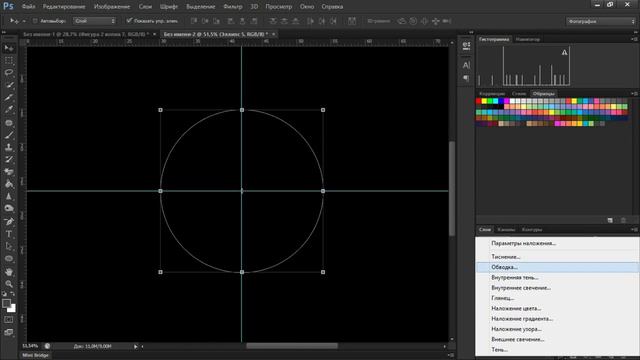Viewport: 640px width, 360px height.
Task: Click the foreground color box
Action: coord(6,304)
